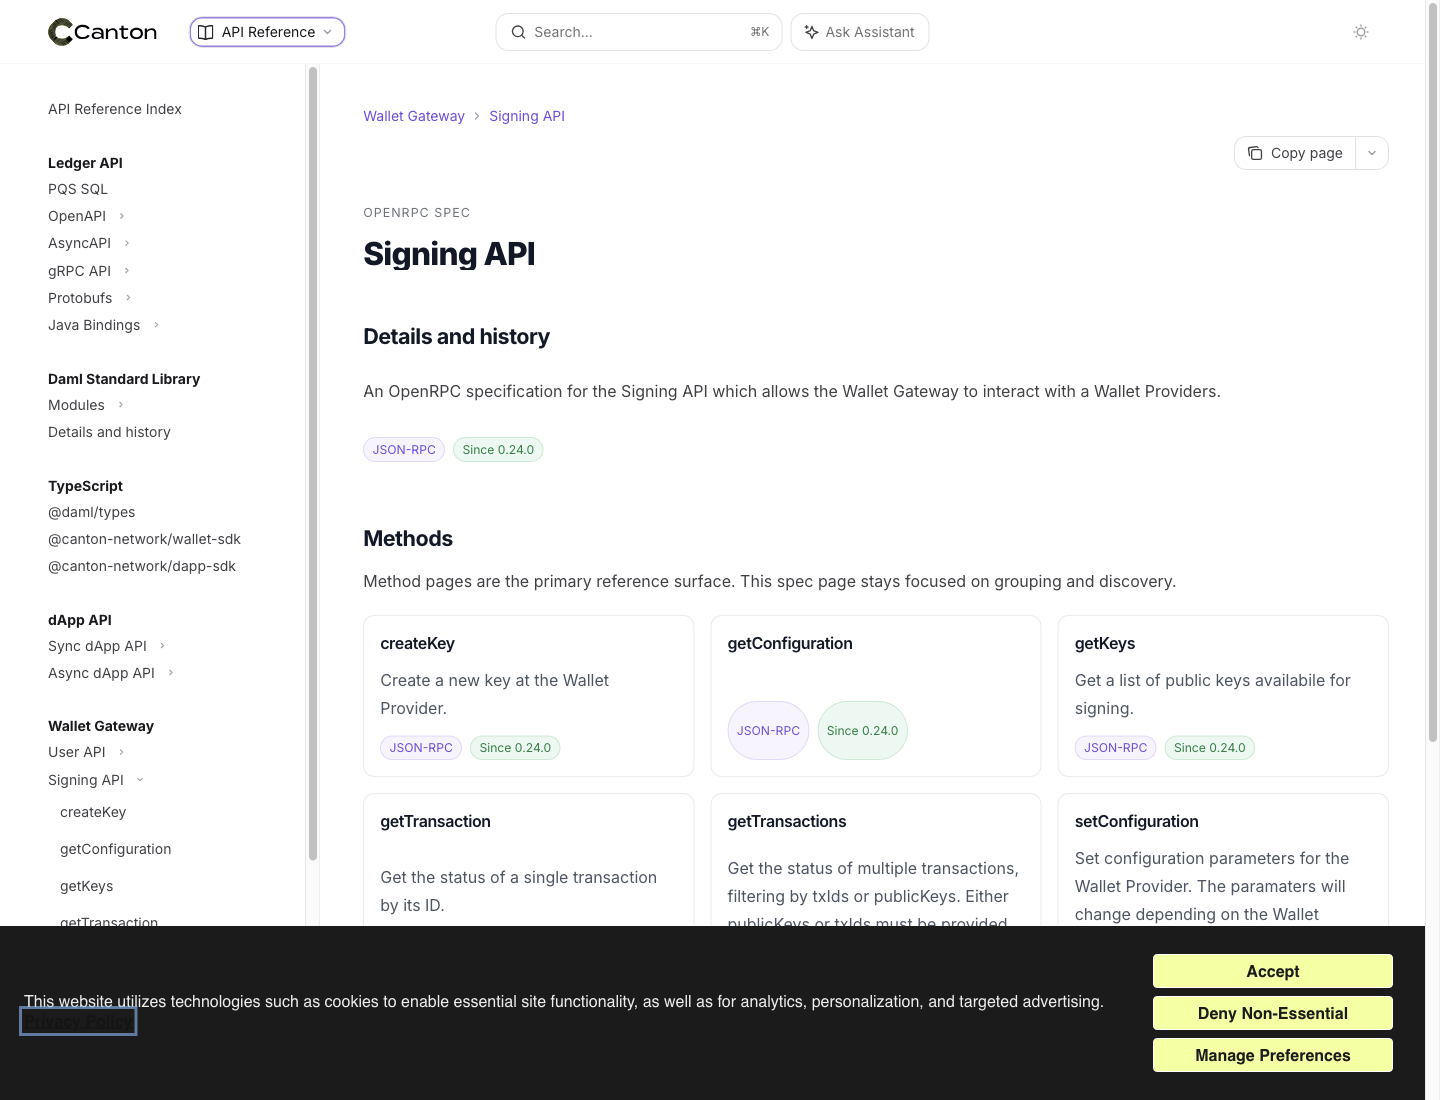Click the JSON-RPC badge under Details
This screenshot has height=1100, width=1440.
tap(404, 450)
